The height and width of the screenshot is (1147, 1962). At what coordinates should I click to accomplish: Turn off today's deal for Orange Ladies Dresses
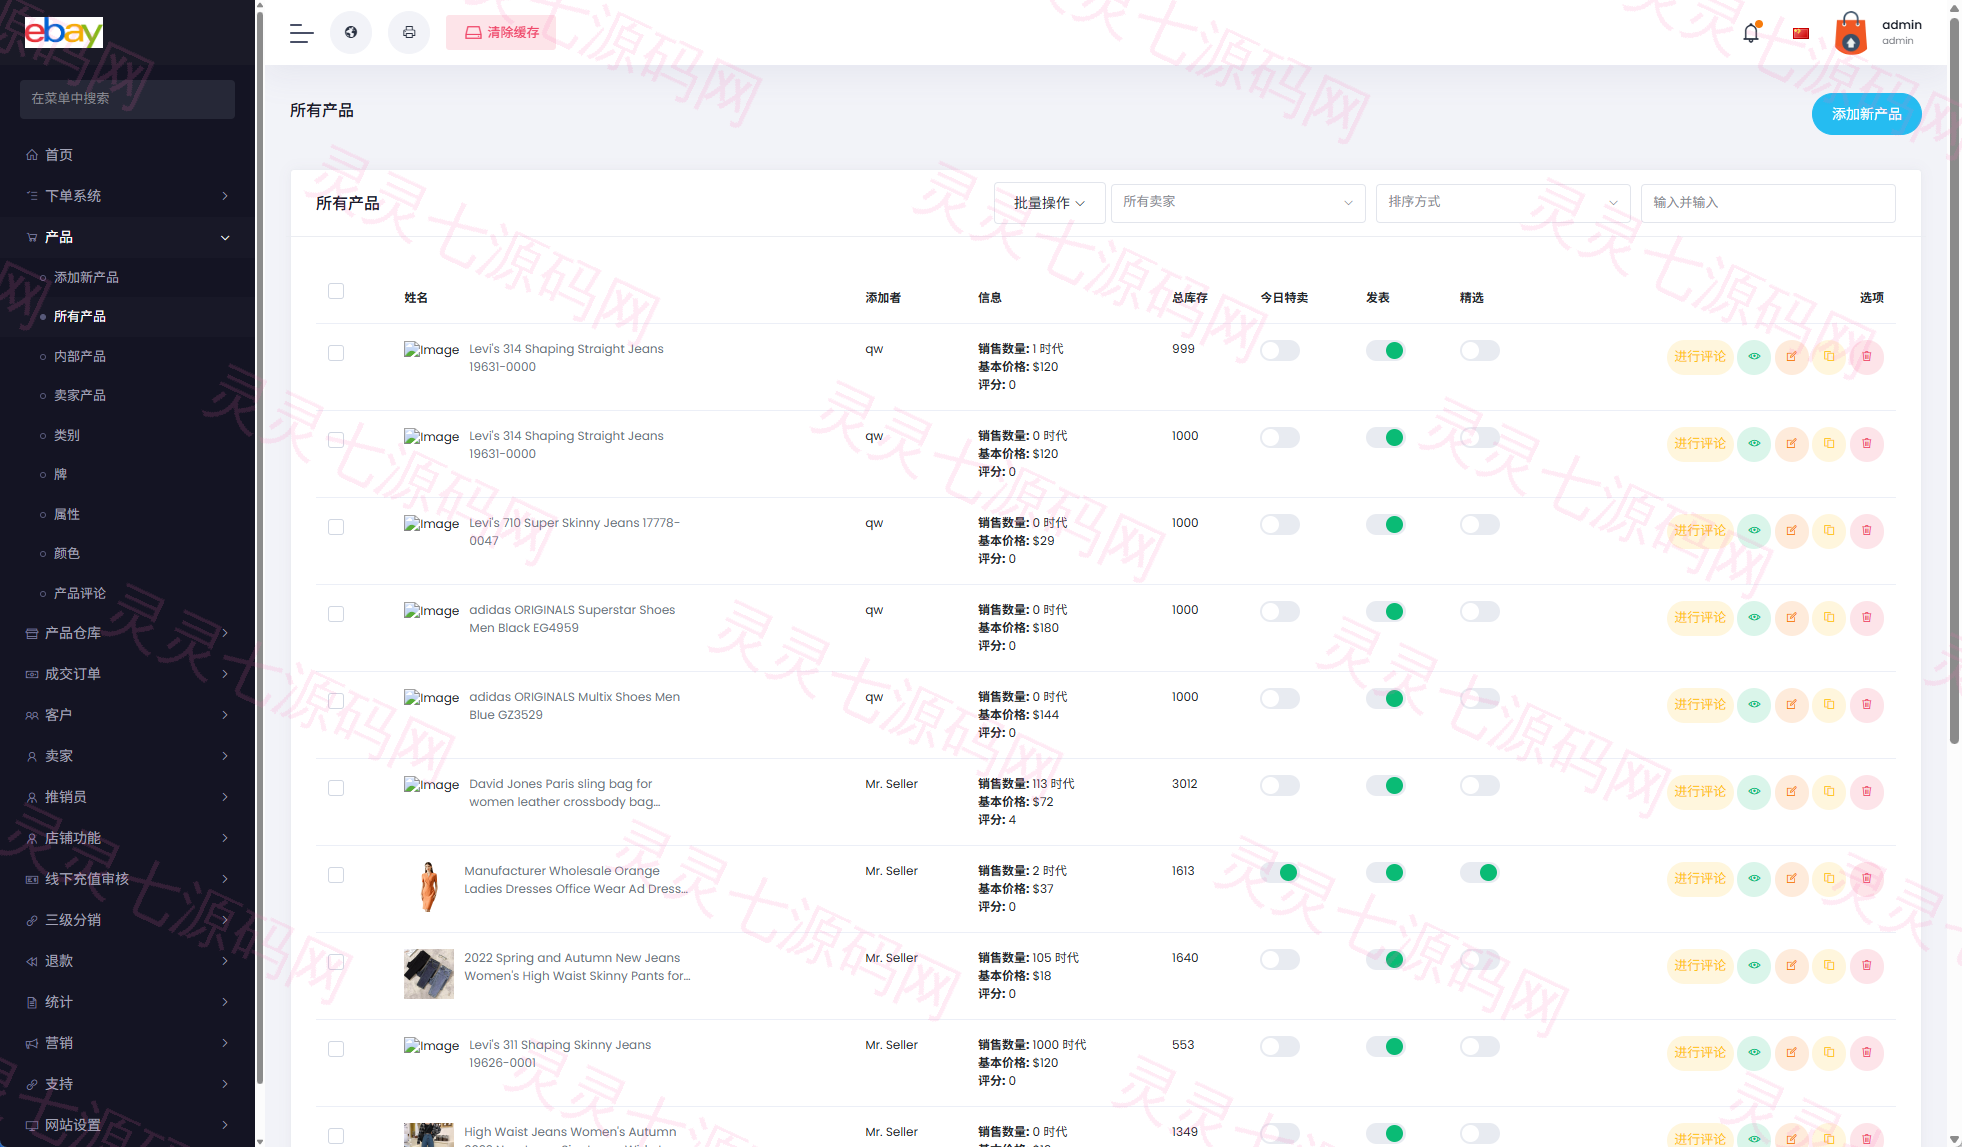tap(1280, 873)
